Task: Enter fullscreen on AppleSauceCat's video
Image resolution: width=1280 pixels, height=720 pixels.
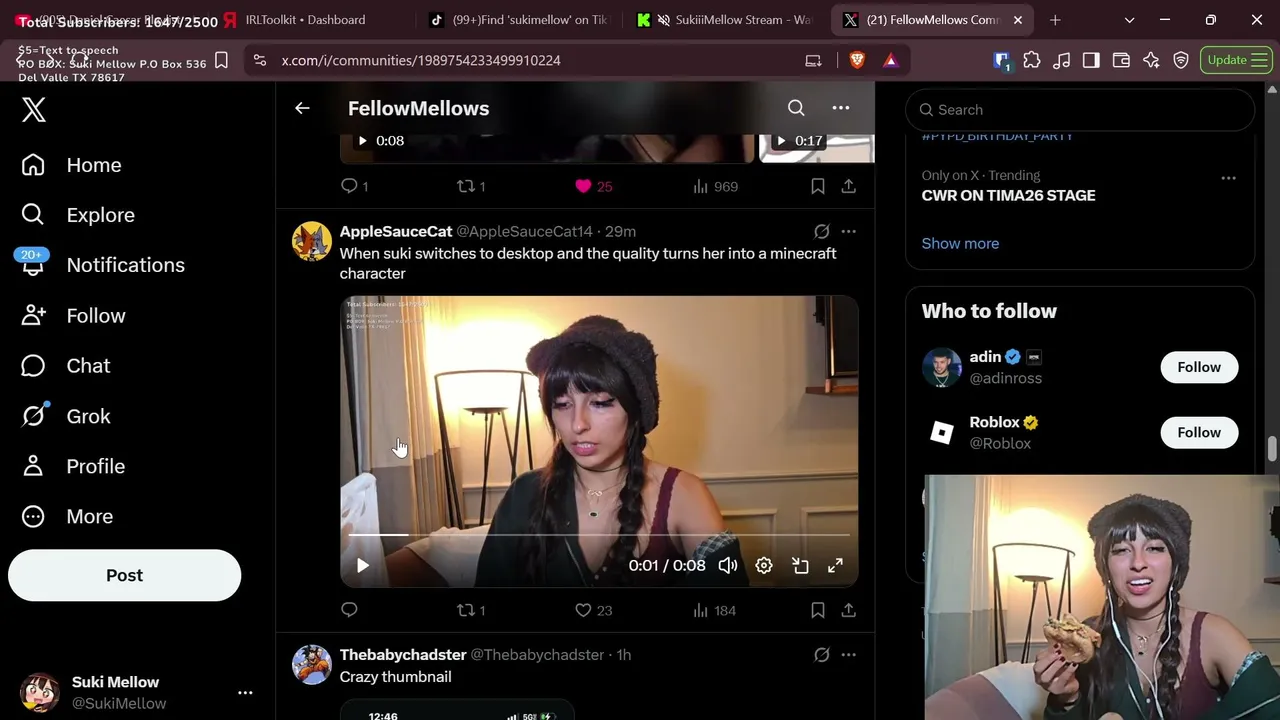Action: [835, 566]
